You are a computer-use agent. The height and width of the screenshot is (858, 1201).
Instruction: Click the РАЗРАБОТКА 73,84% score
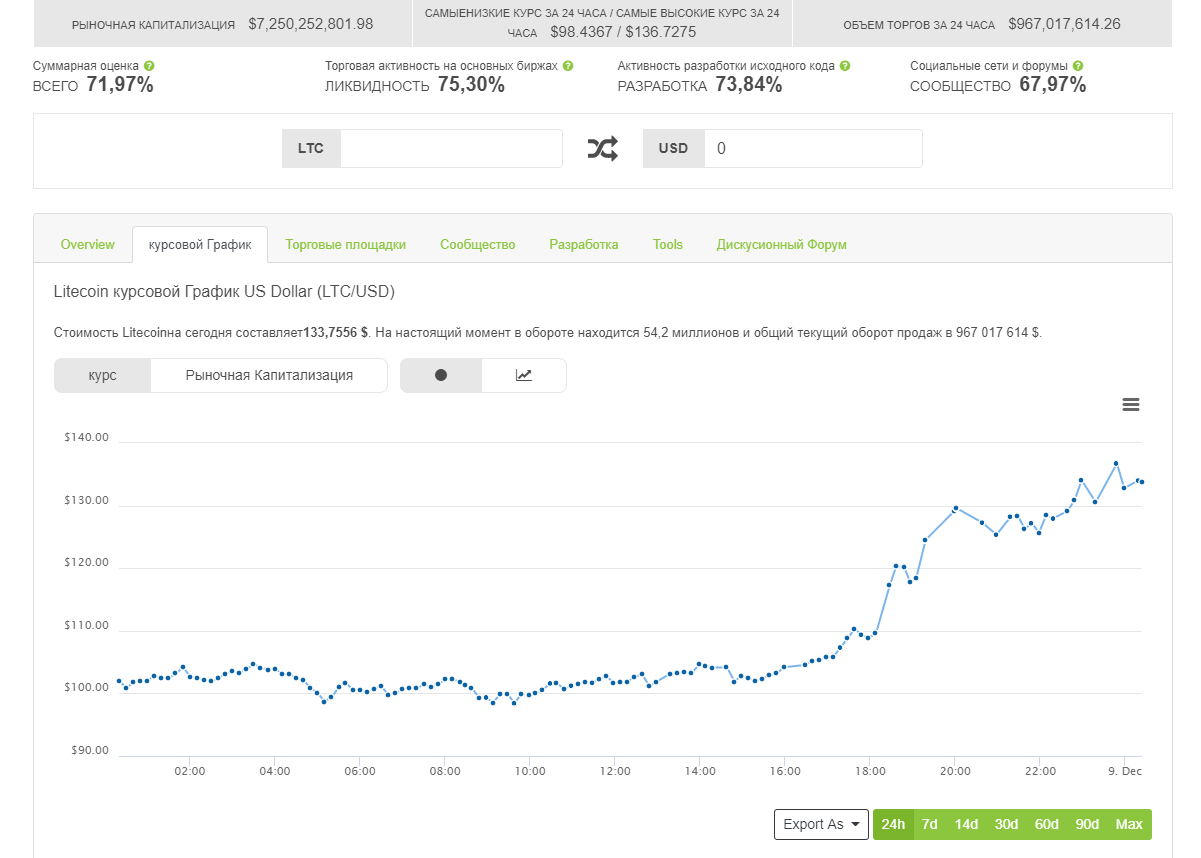coord(700,86)
